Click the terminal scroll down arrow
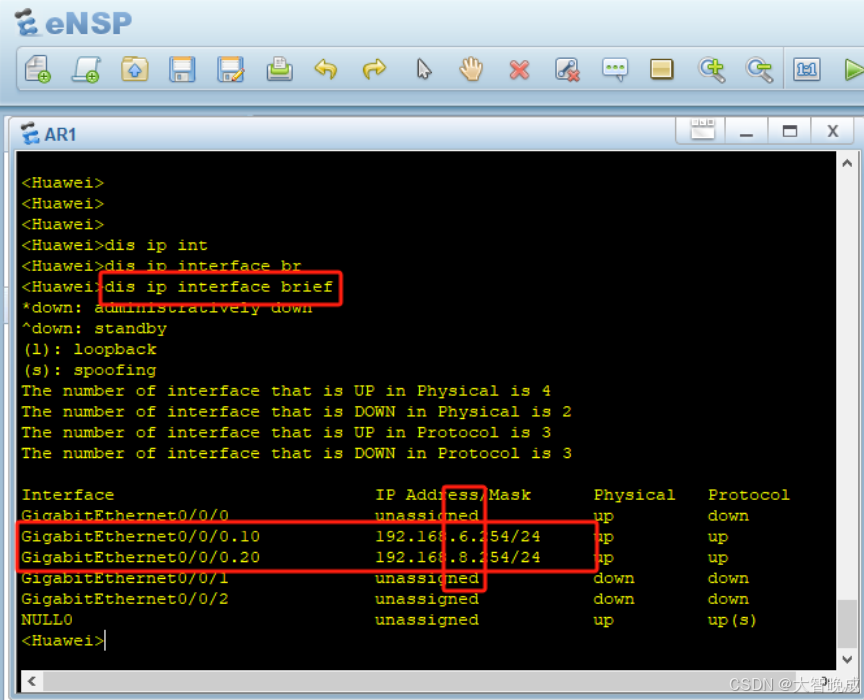 pos(847,659)
